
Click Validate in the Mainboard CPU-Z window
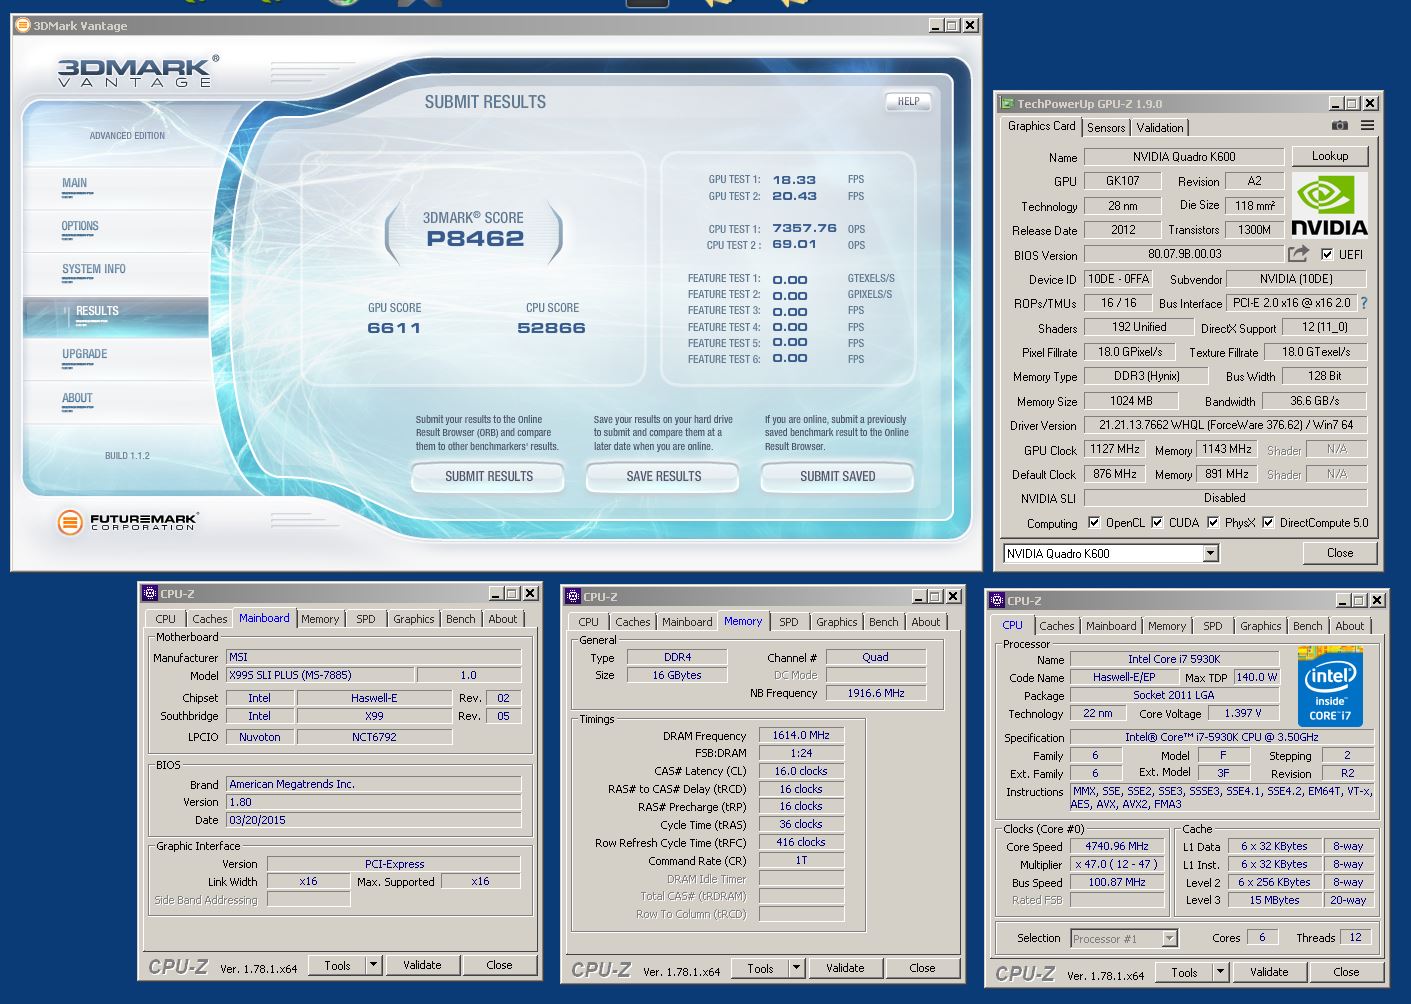click(422, 965)
